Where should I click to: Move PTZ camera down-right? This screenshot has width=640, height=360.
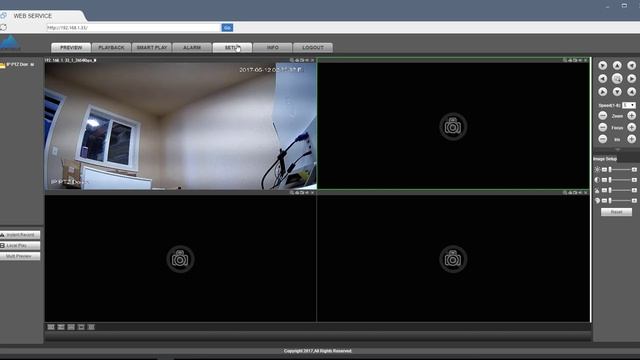click(x=631, y=92)
